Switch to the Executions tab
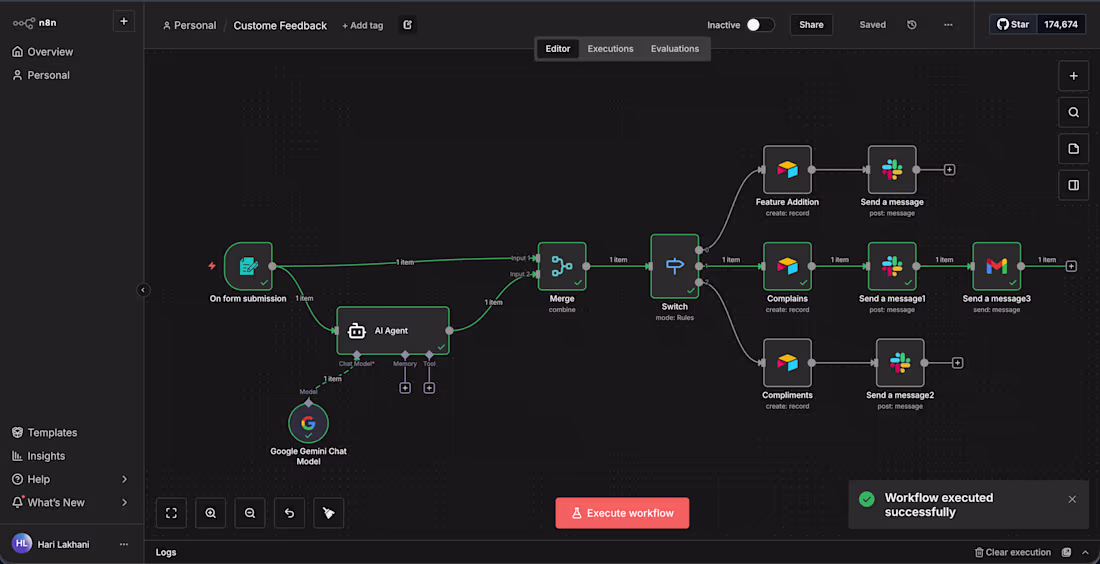1100x564 pixels. coord(610,48)
